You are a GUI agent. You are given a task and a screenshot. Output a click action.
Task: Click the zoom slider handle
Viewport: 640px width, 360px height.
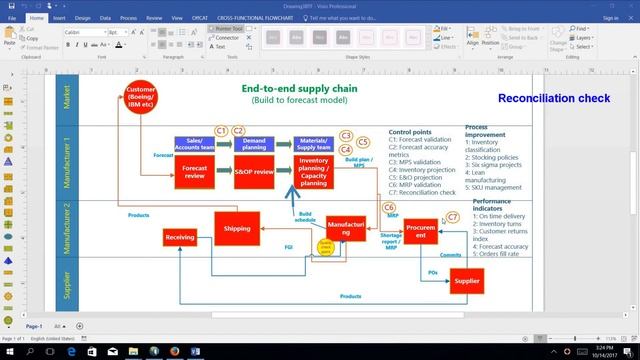pos(575,339)
